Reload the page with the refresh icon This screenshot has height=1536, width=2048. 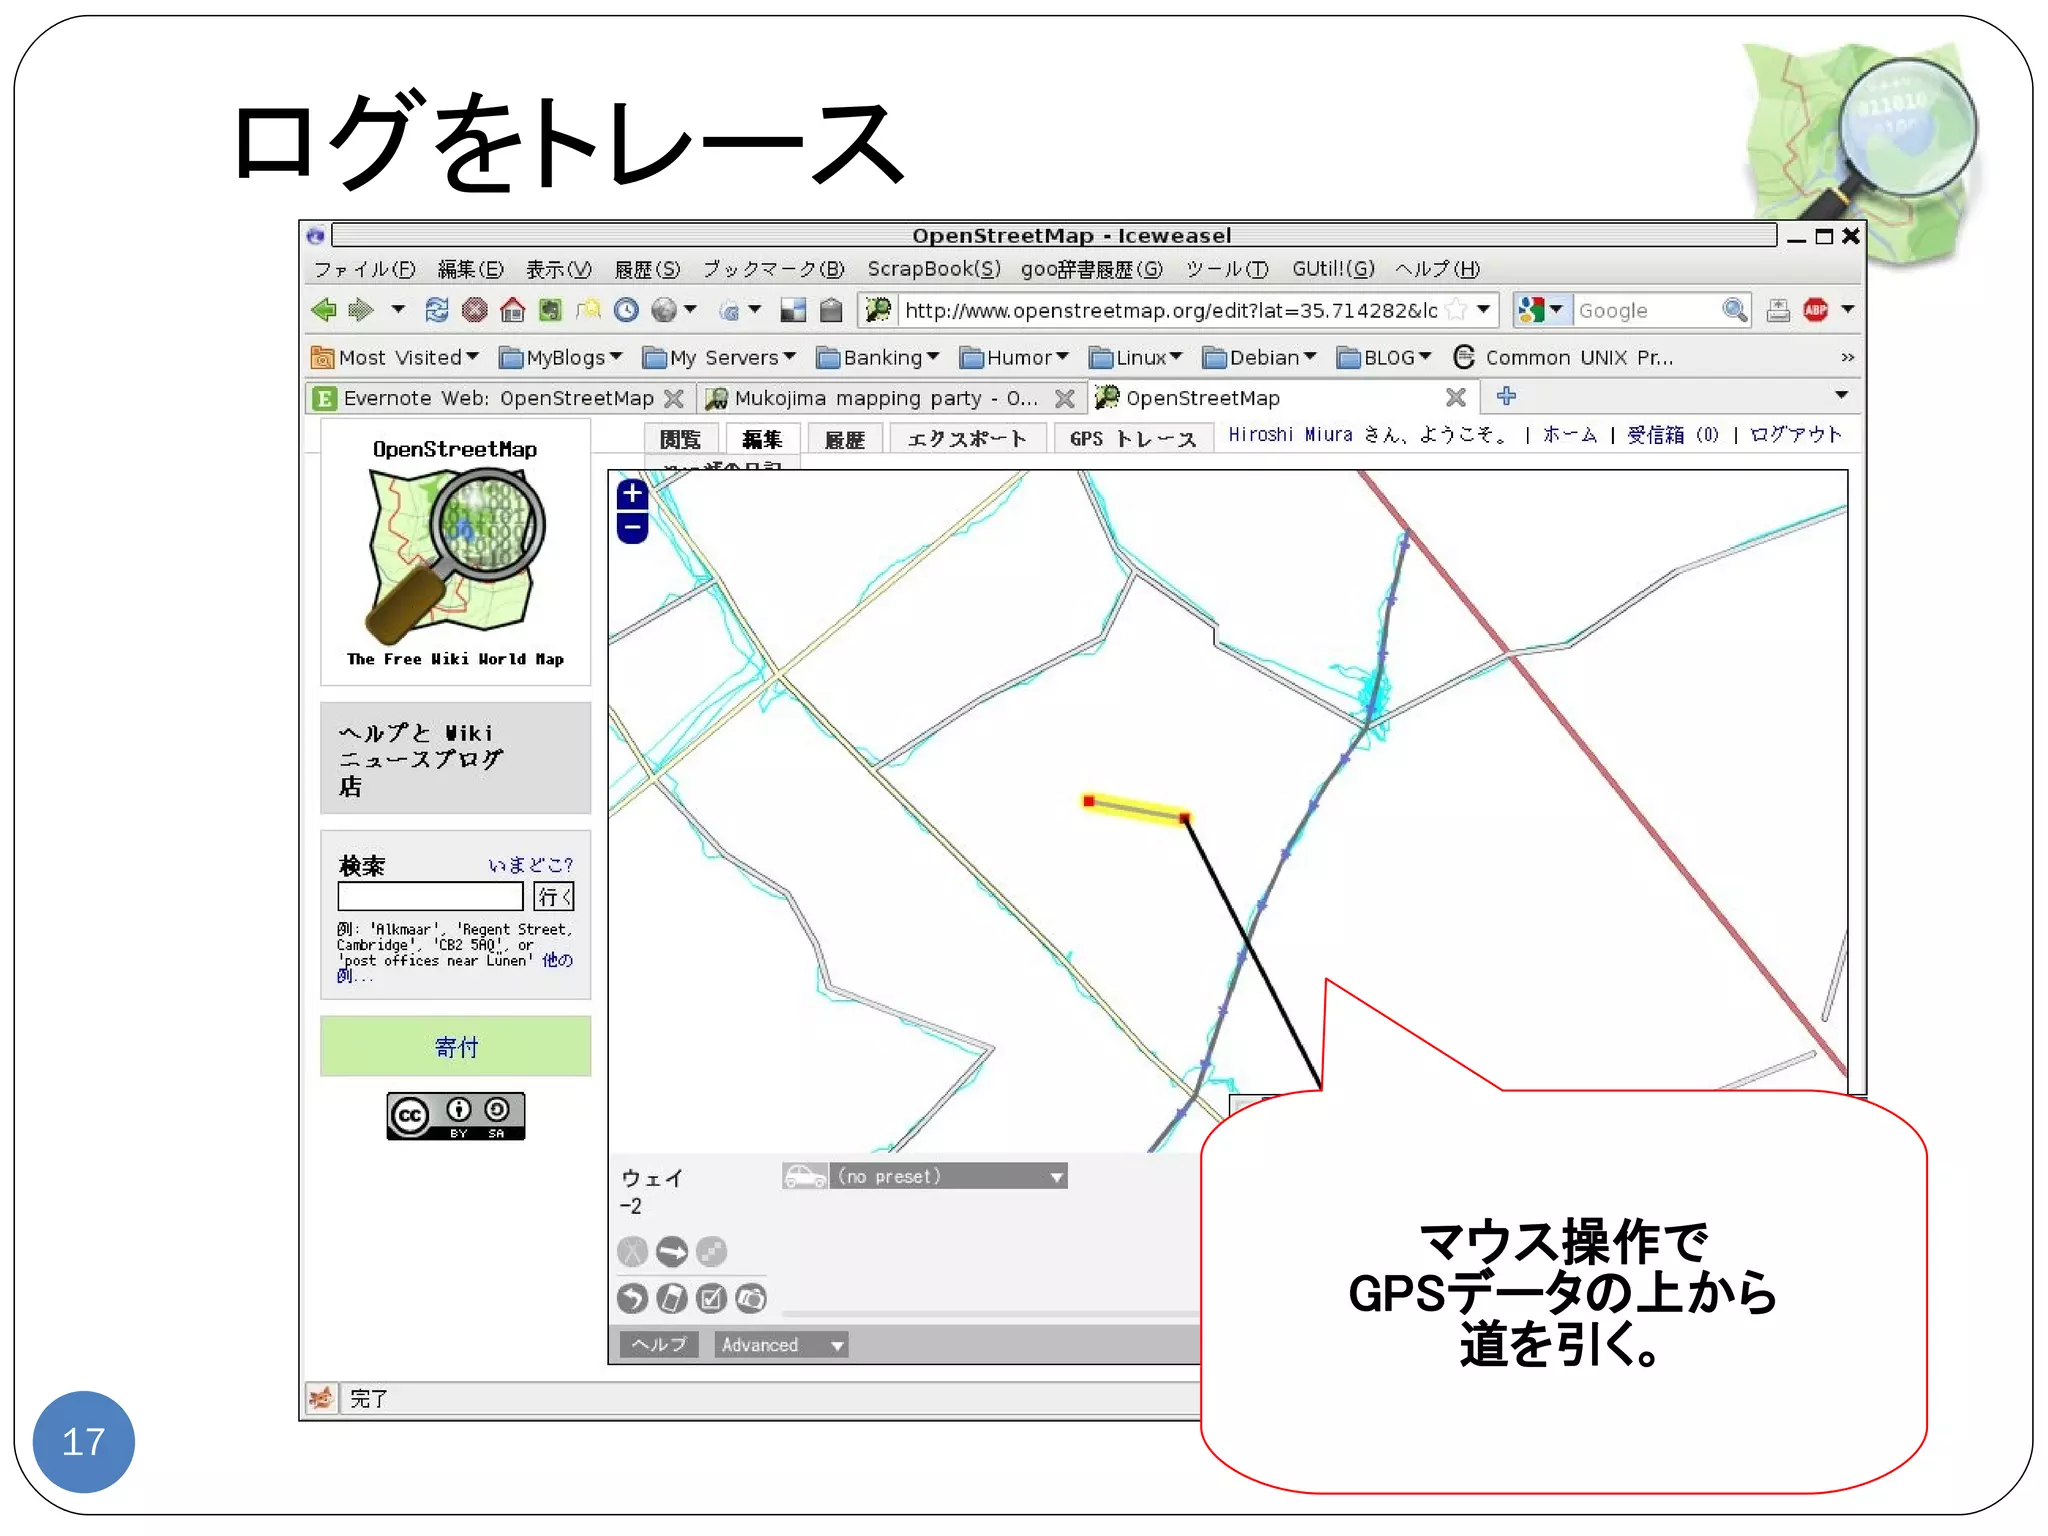[436, 310]
